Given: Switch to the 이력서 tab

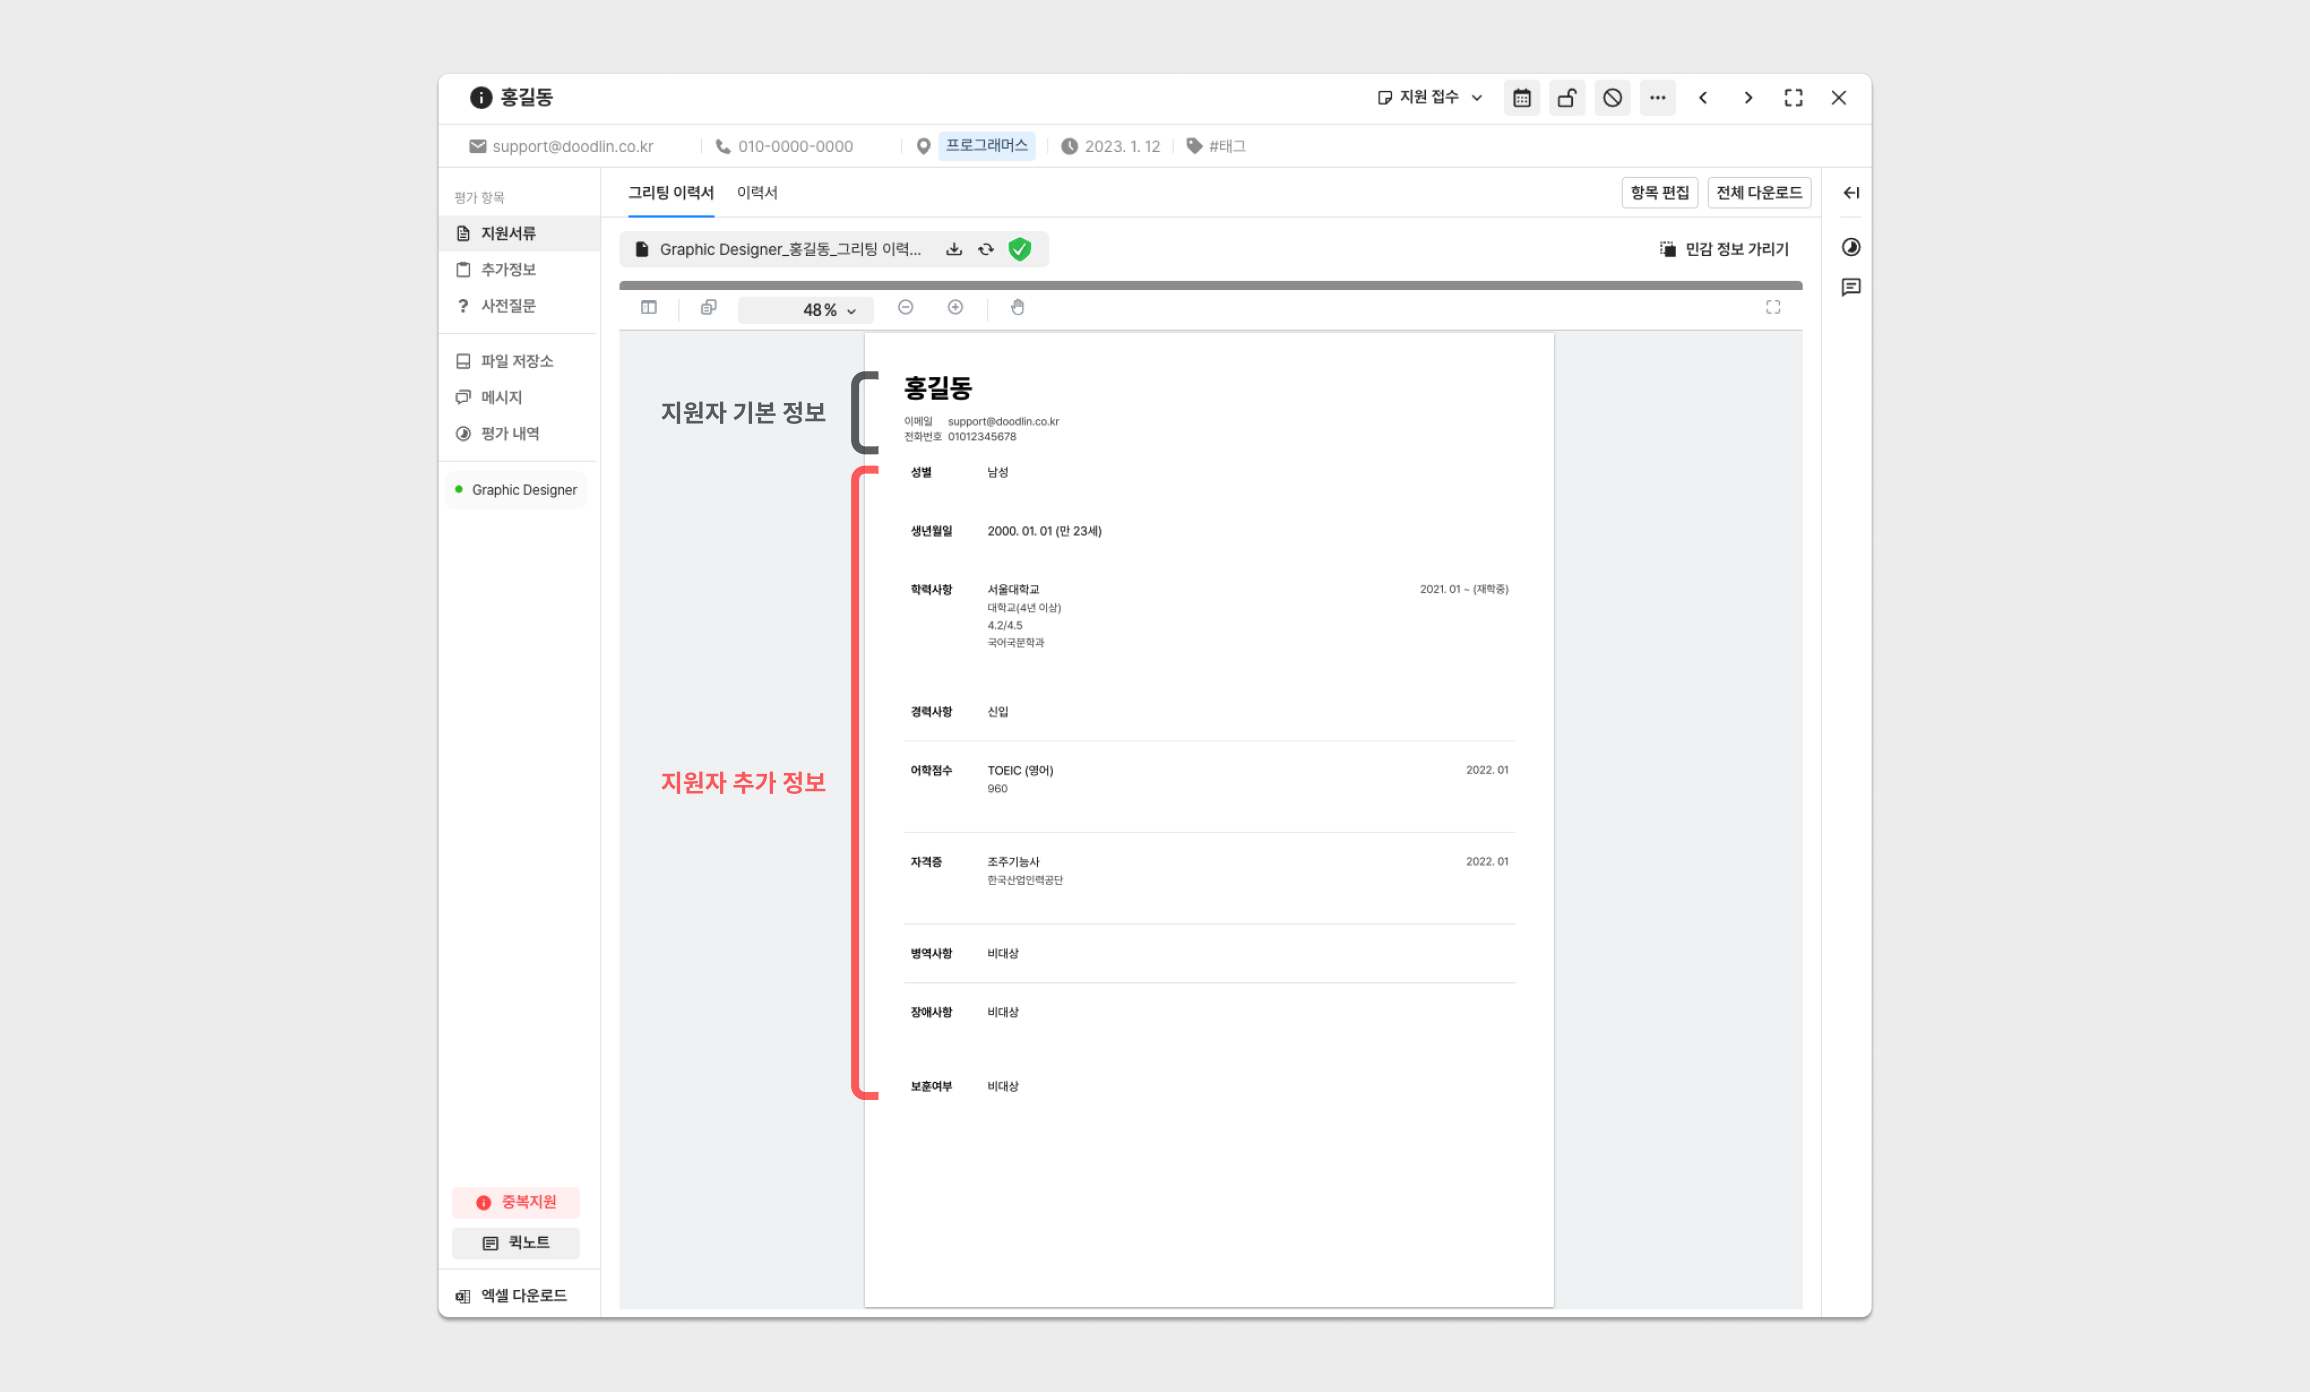Looking at the screenshot, I should coord(757,192).
